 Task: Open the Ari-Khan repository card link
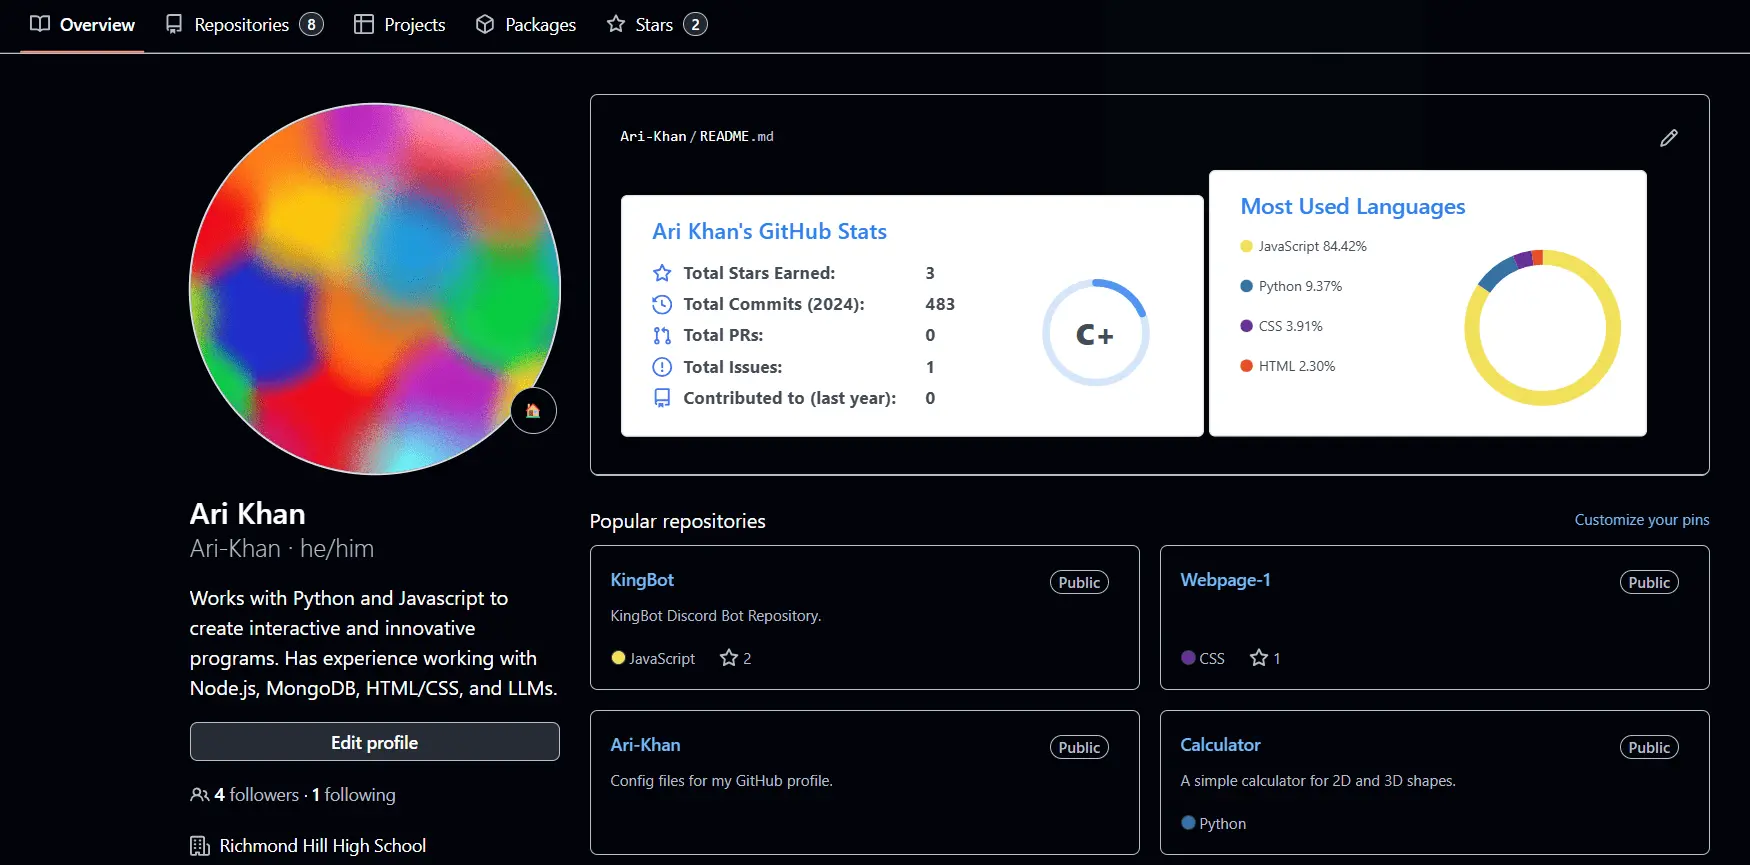coord(645,745)
